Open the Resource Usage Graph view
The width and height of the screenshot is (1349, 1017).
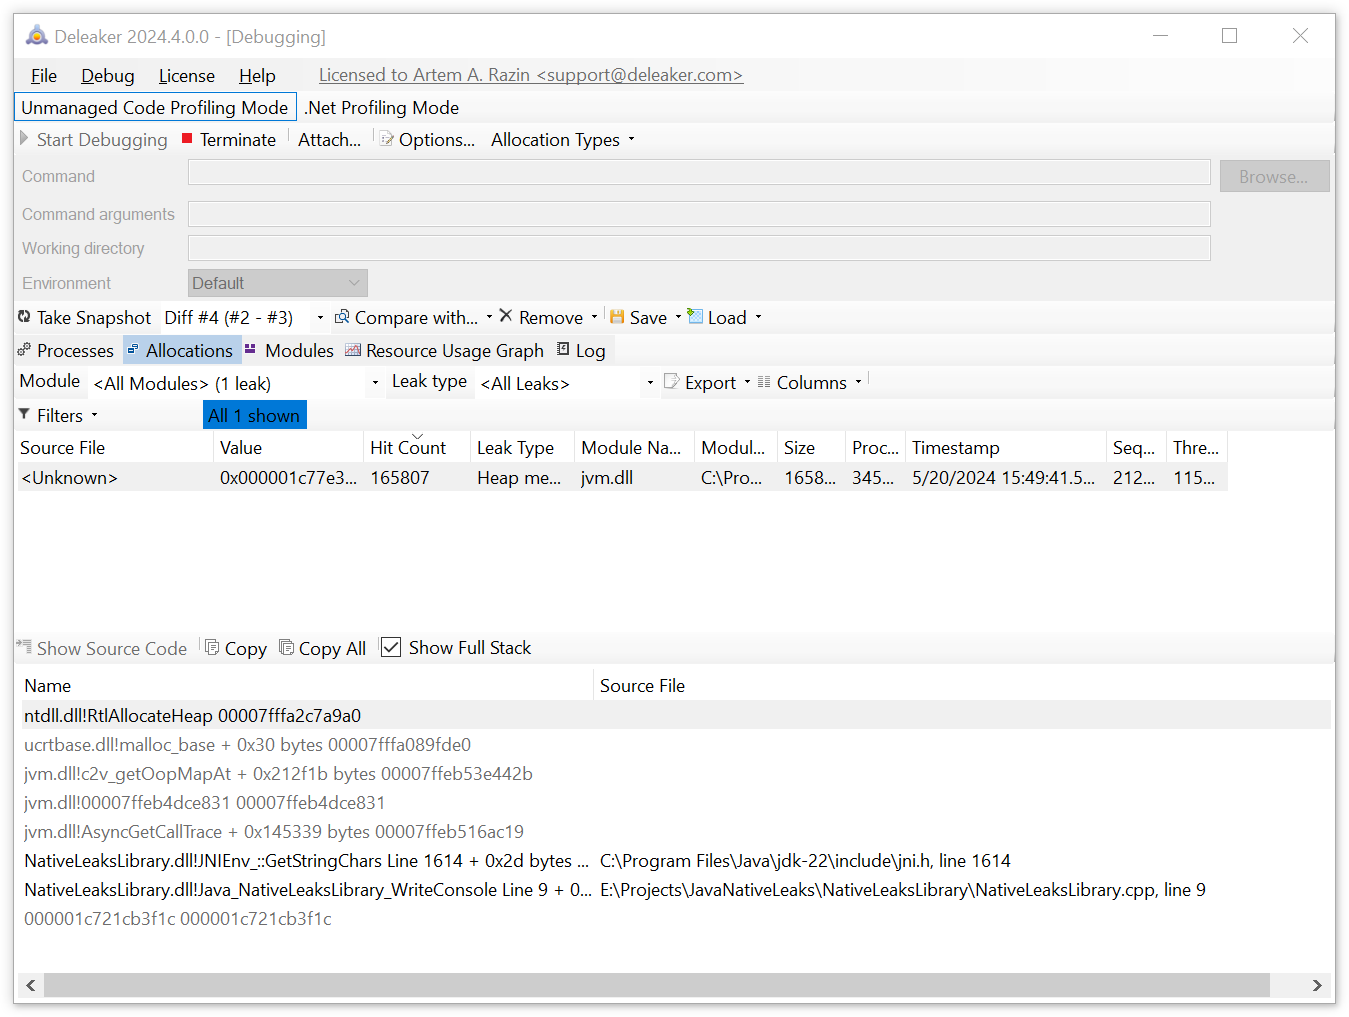point(444,350)
